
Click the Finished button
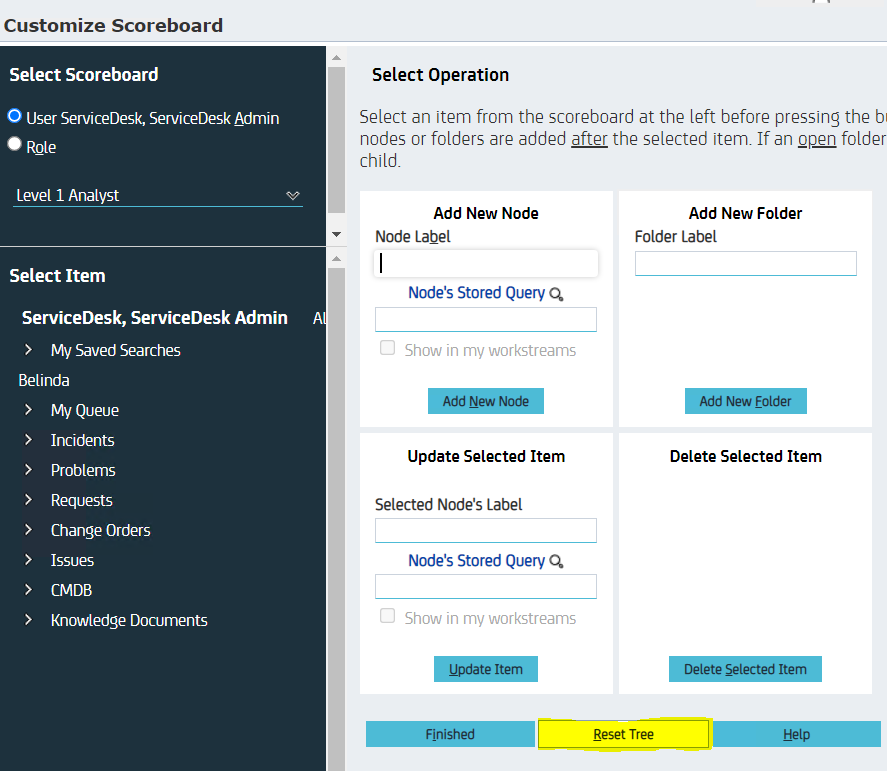pos(450,734)
